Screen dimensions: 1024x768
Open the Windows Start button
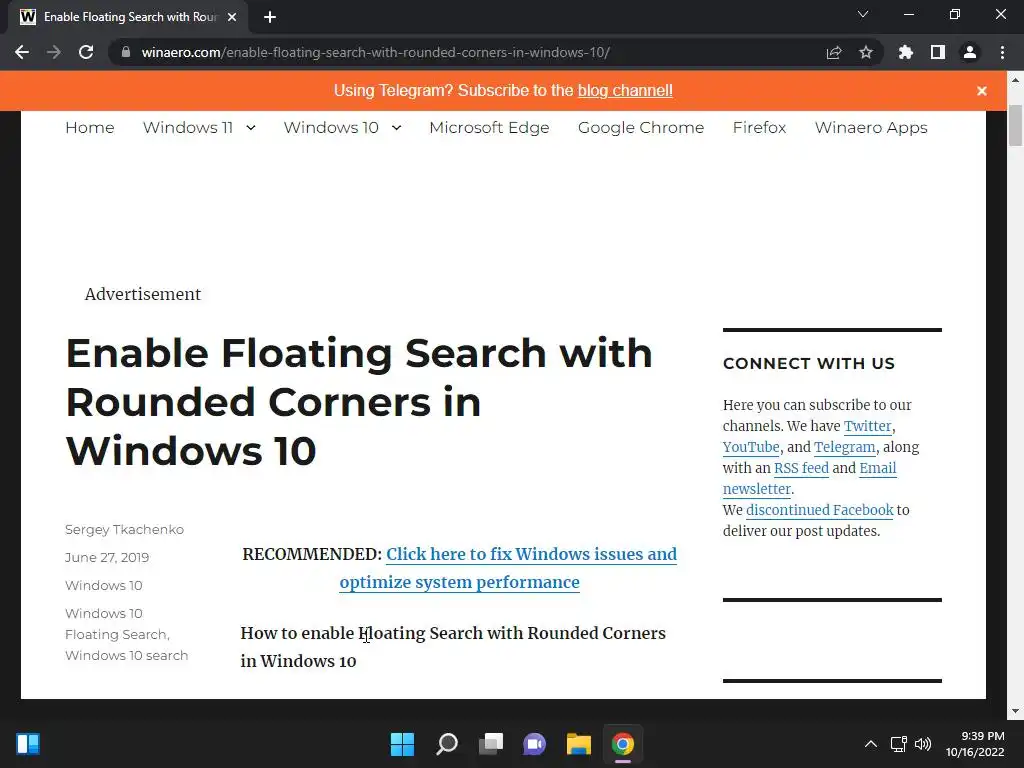click(x=402, y=744)
